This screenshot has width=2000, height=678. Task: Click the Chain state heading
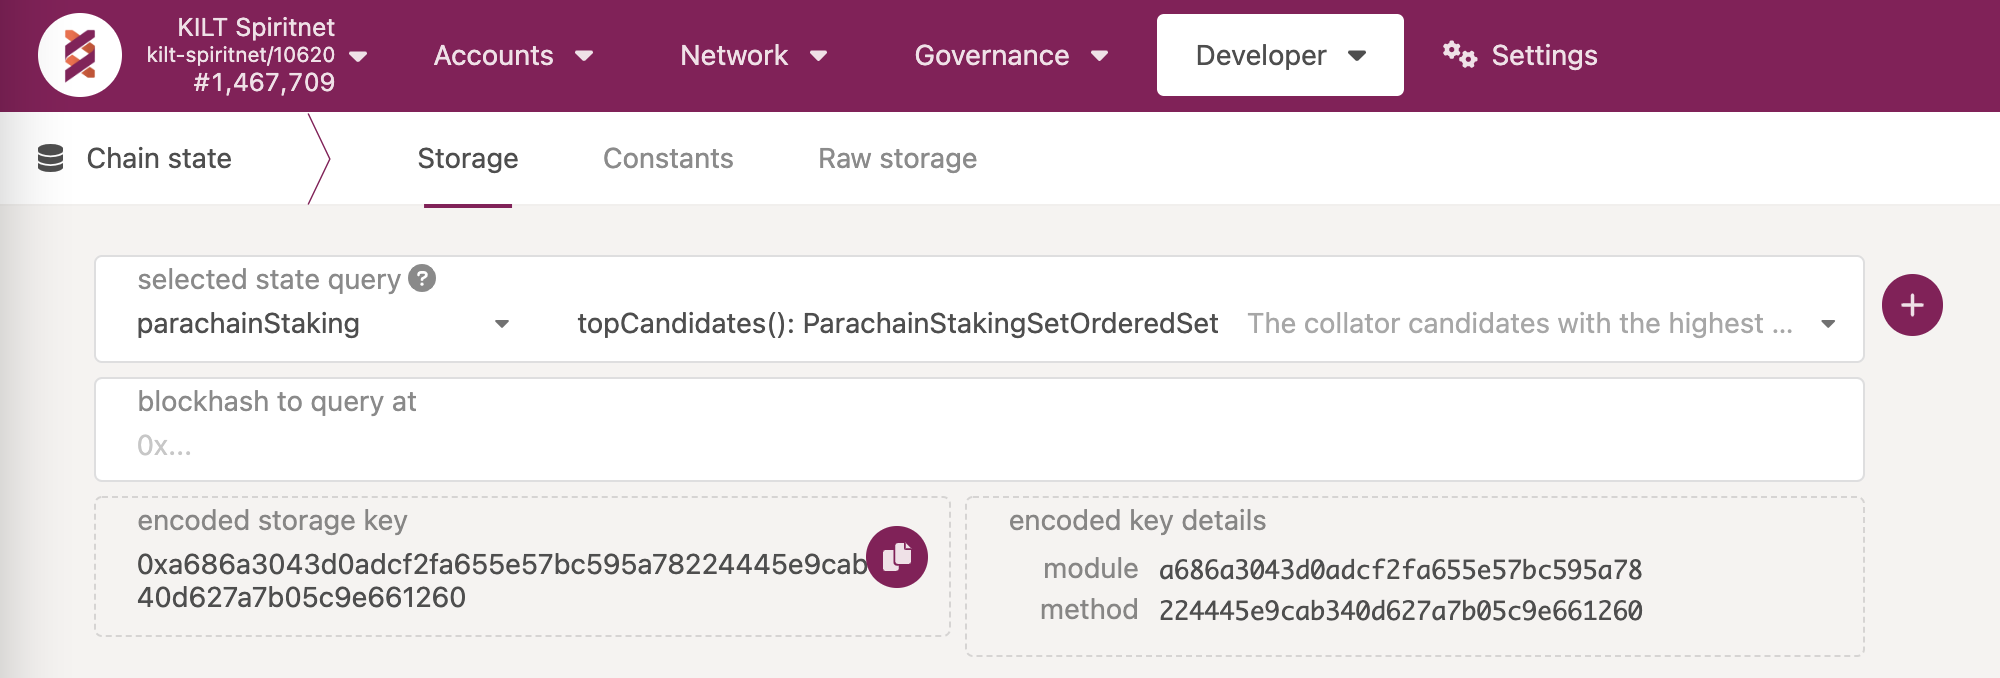159,158
